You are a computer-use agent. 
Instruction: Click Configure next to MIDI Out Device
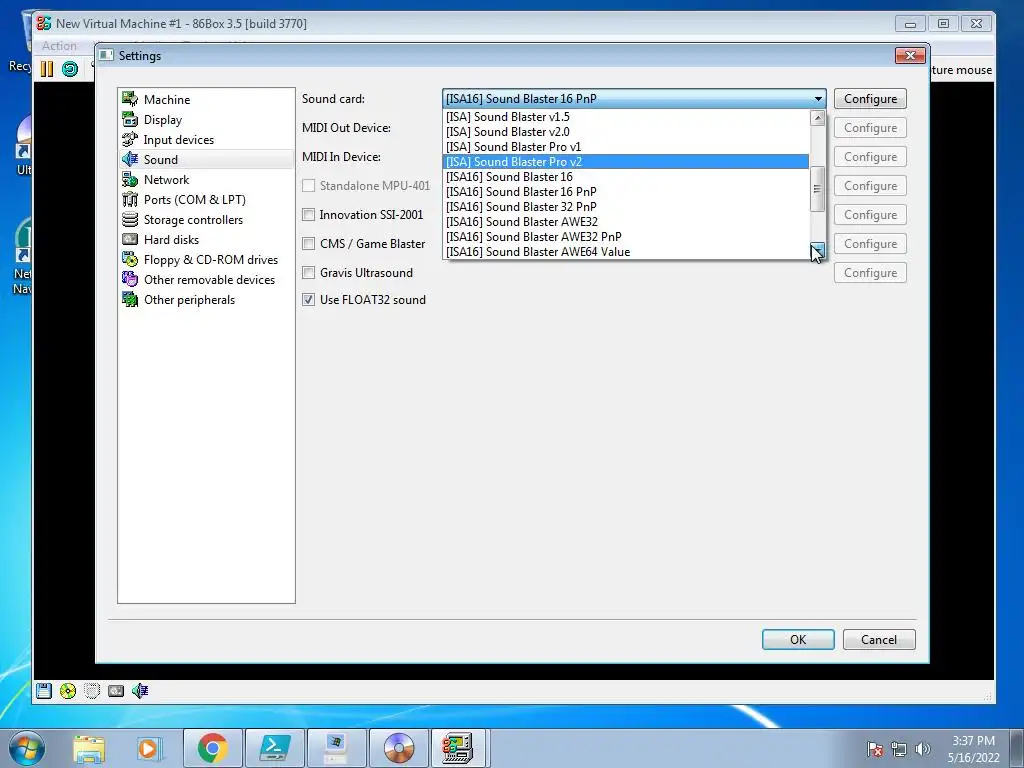[870, 128]
